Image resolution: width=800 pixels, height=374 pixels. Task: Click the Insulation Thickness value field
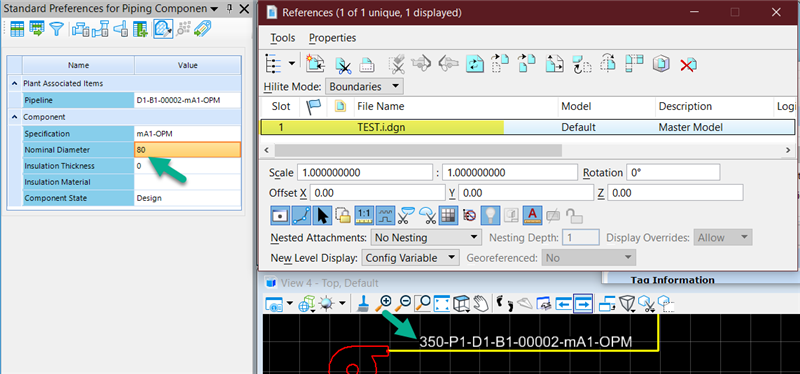click(x=187, y=166)
